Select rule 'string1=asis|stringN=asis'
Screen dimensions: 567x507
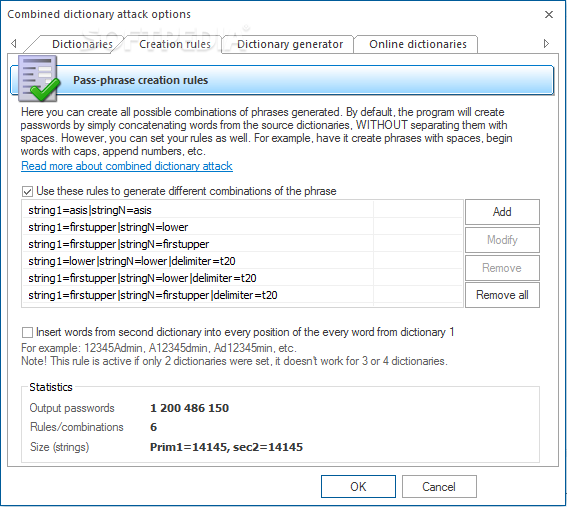(x=242, y=210)
